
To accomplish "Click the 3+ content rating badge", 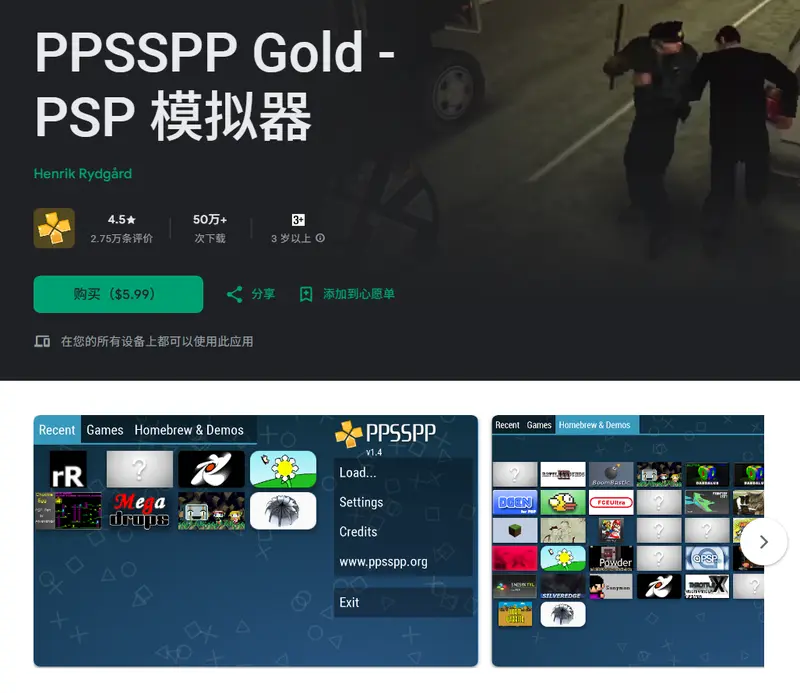I will click(298, 220).
